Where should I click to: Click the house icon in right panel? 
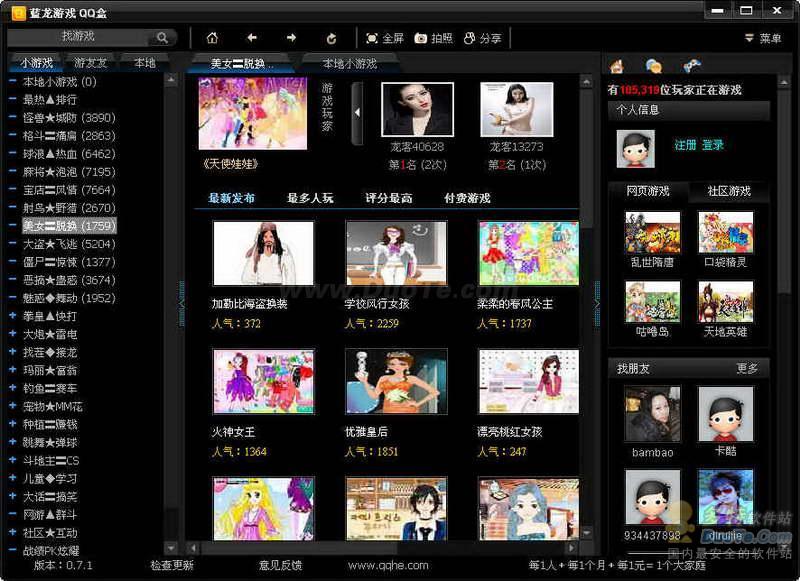(617, 66)
